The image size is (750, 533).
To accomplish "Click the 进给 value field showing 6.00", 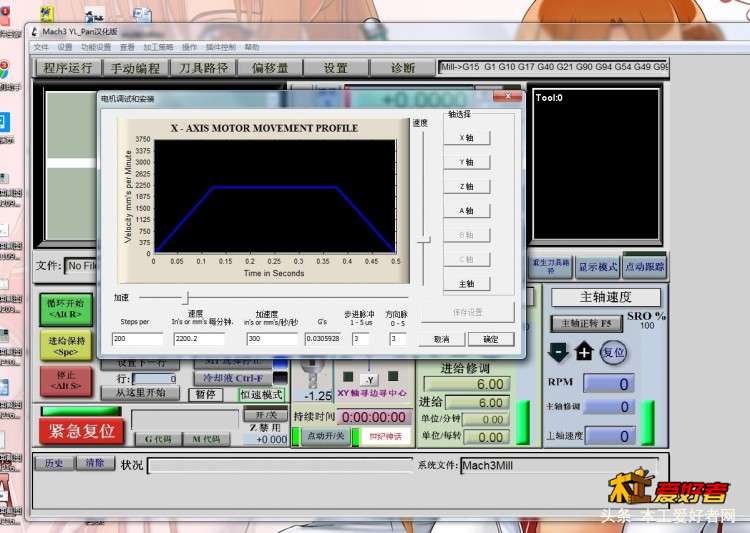I will click(x=477, y=403).
